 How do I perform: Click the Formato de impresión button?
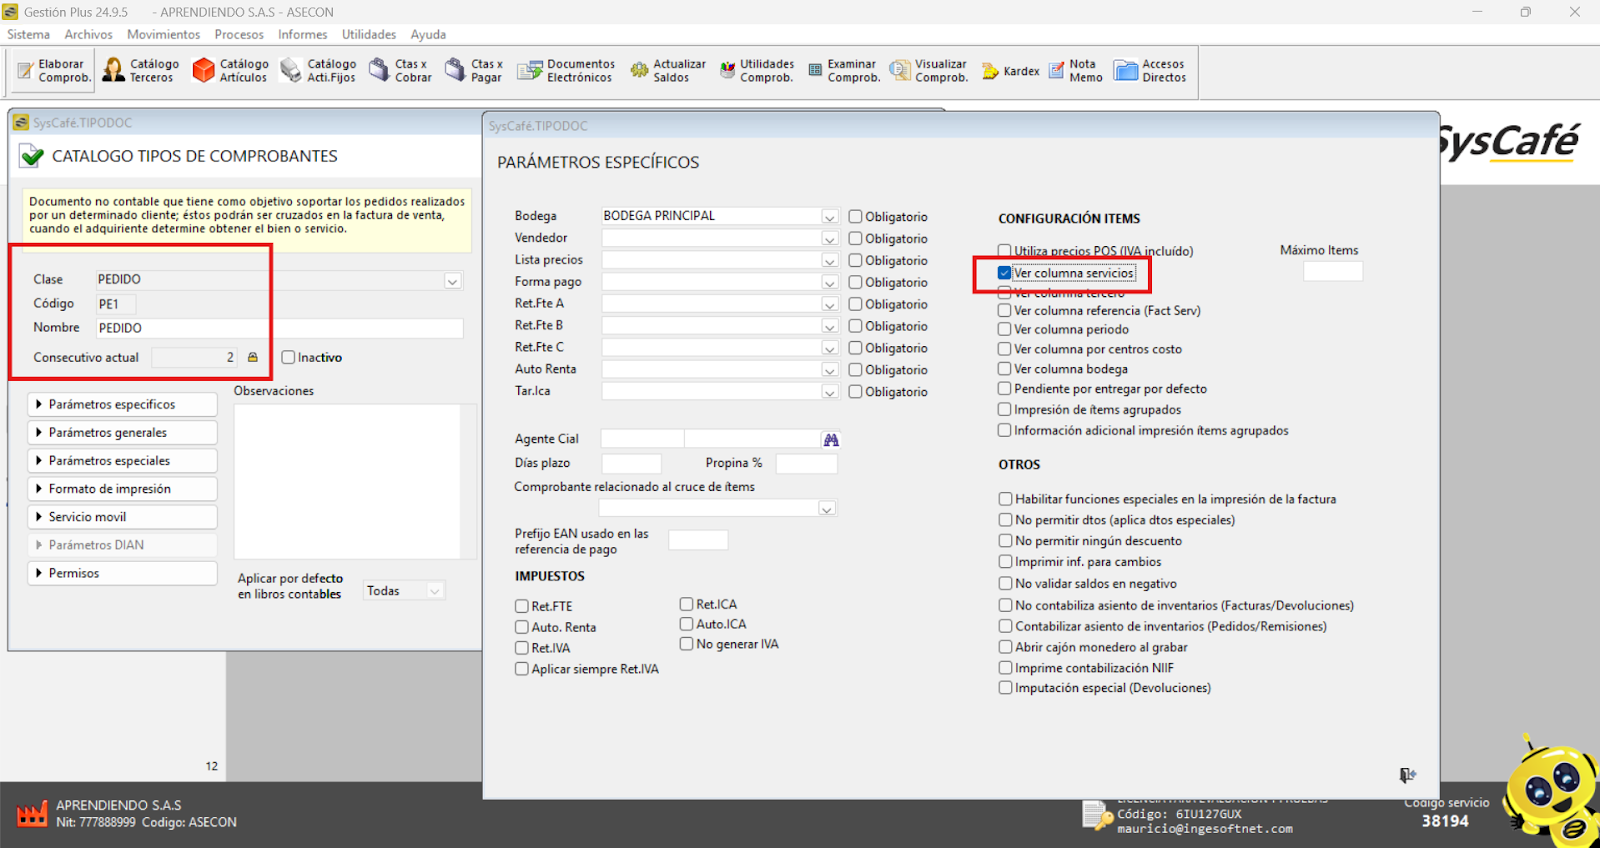122,489
